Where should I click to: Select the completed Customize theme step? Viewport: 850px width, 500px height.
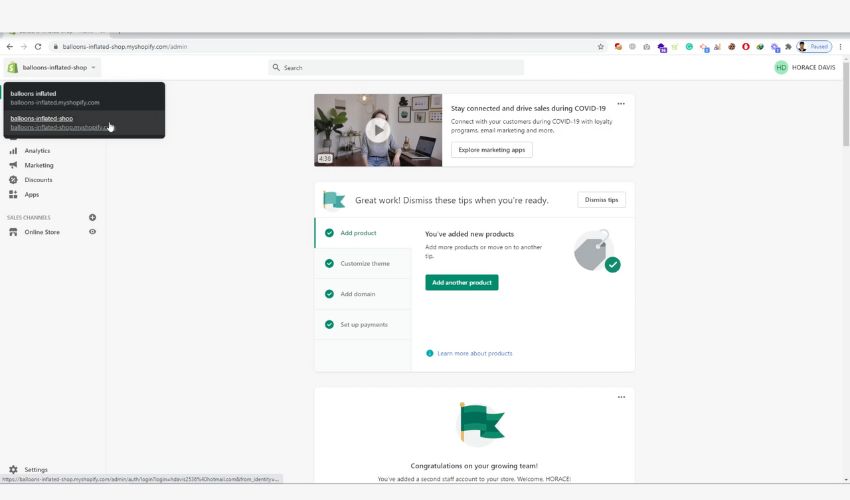coord(364,264)
